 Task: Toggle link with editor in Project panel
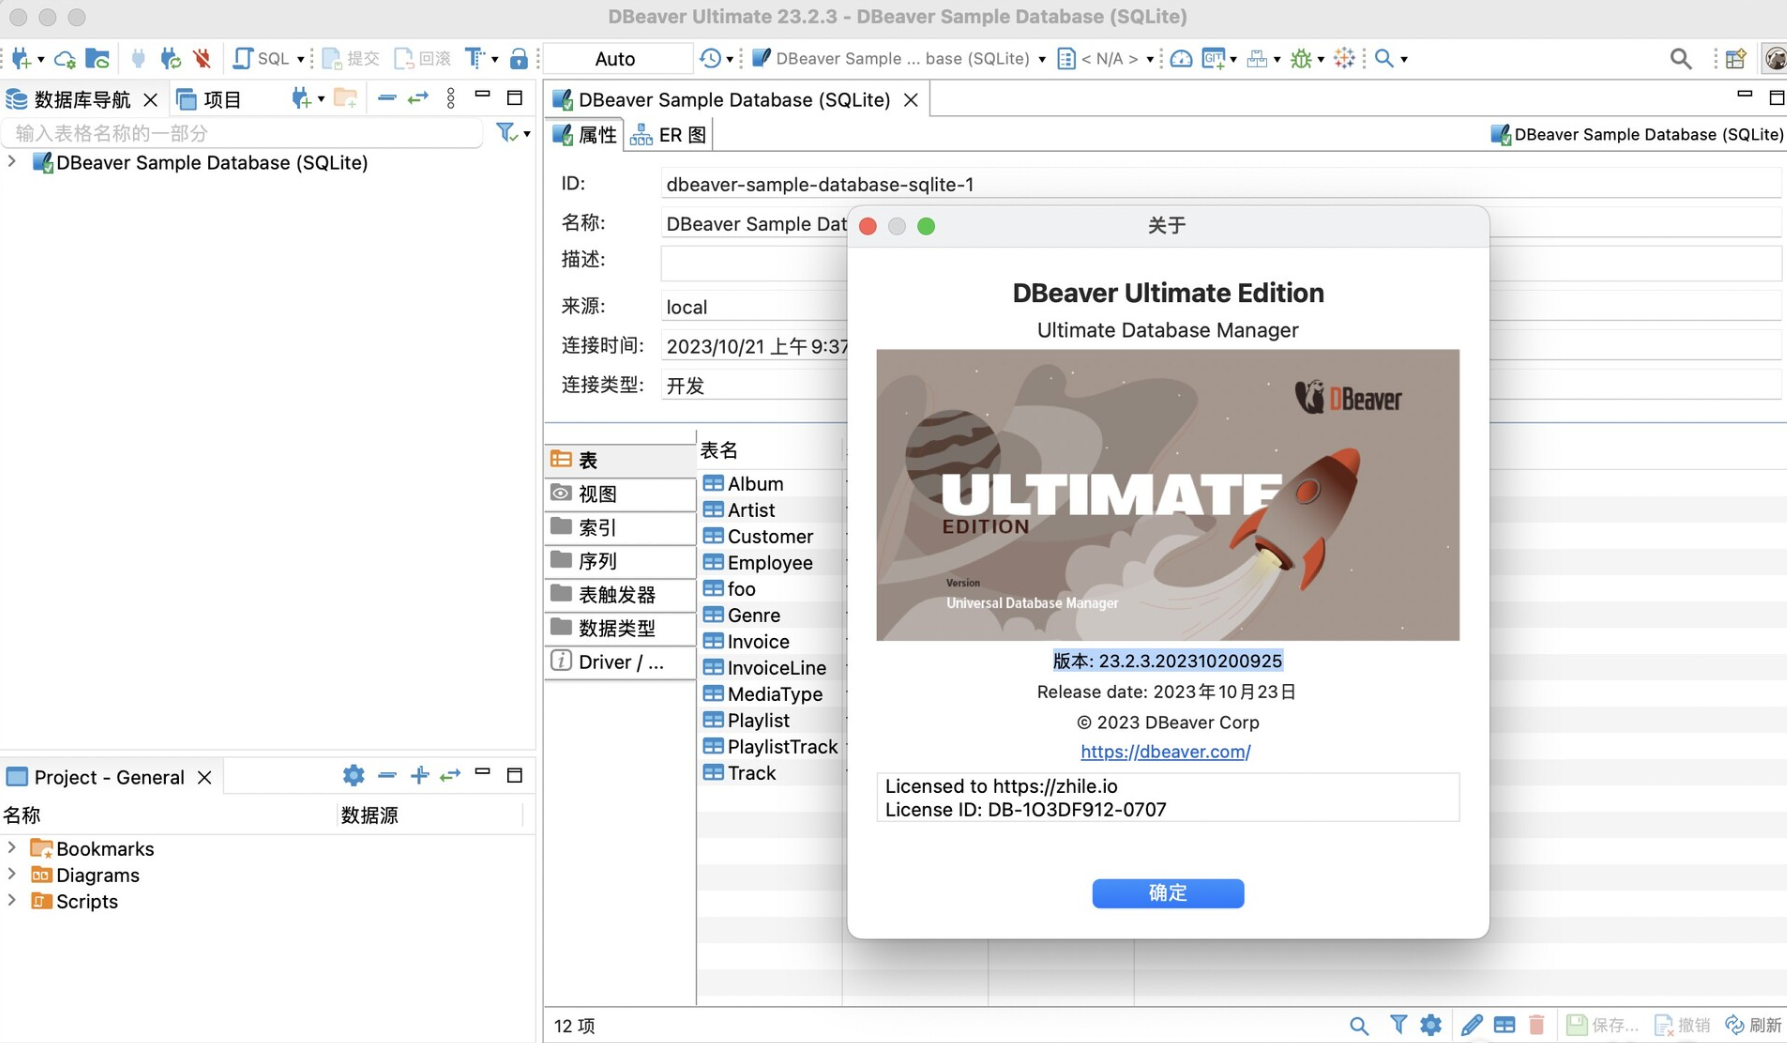pyautogui.click(x=450, y=776)
